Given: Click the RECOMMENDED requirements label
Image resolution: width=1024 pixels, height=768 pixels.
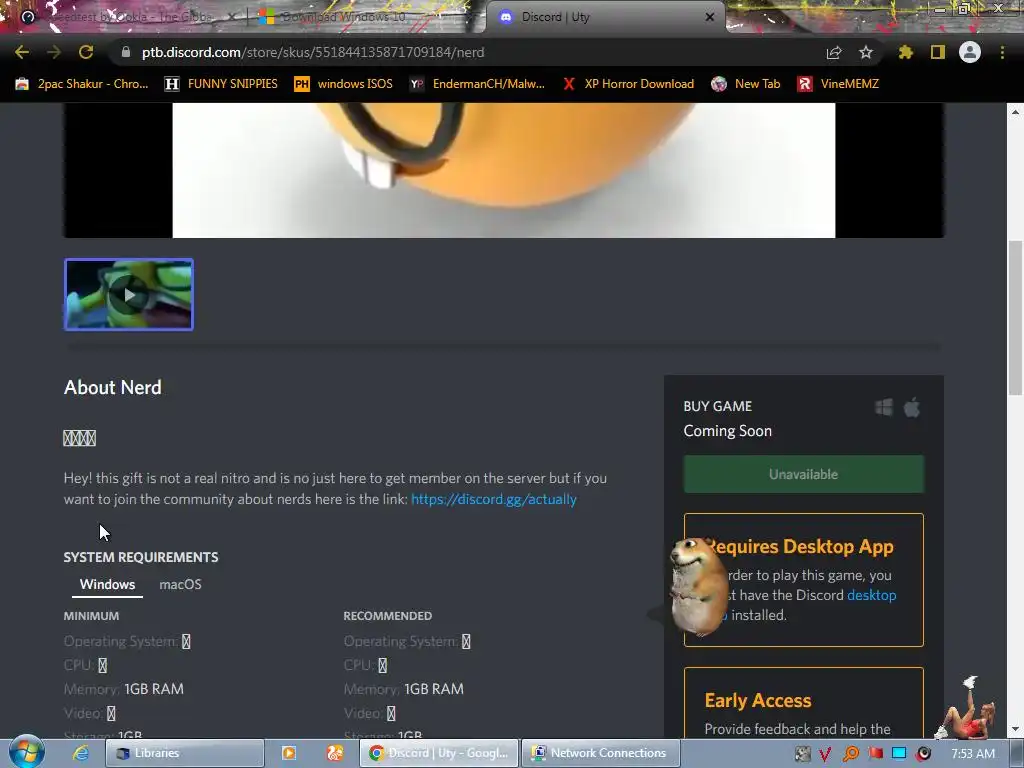Looking at the screenshot, I should 387,616.
